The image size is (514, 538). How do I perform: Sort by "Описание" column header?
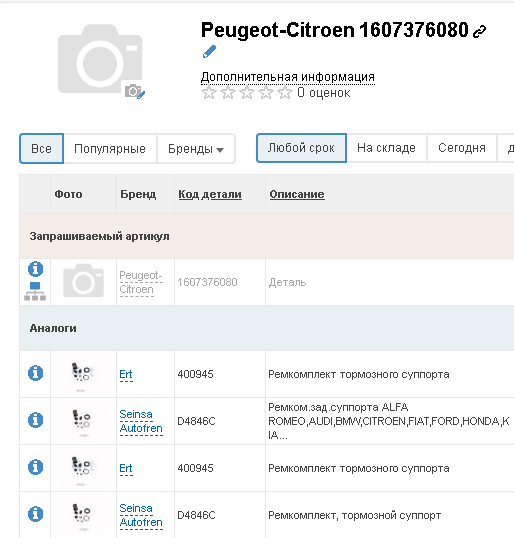(297, 194)
